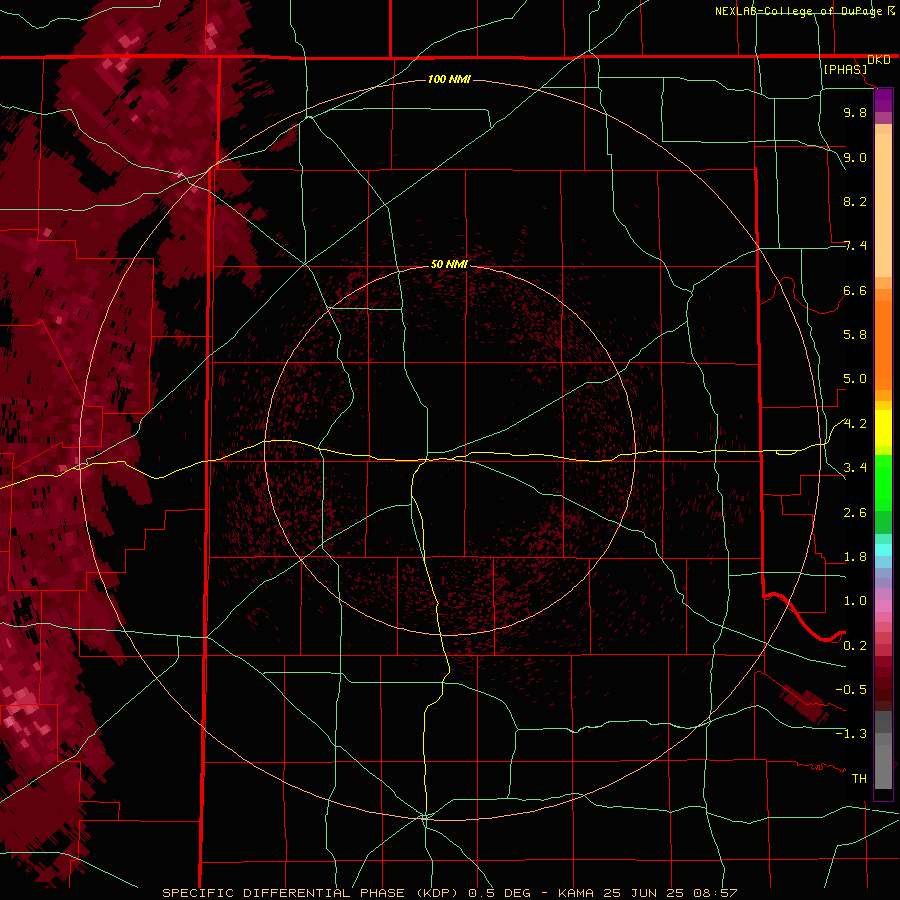Click the [PHAS] legend heading

845,69
